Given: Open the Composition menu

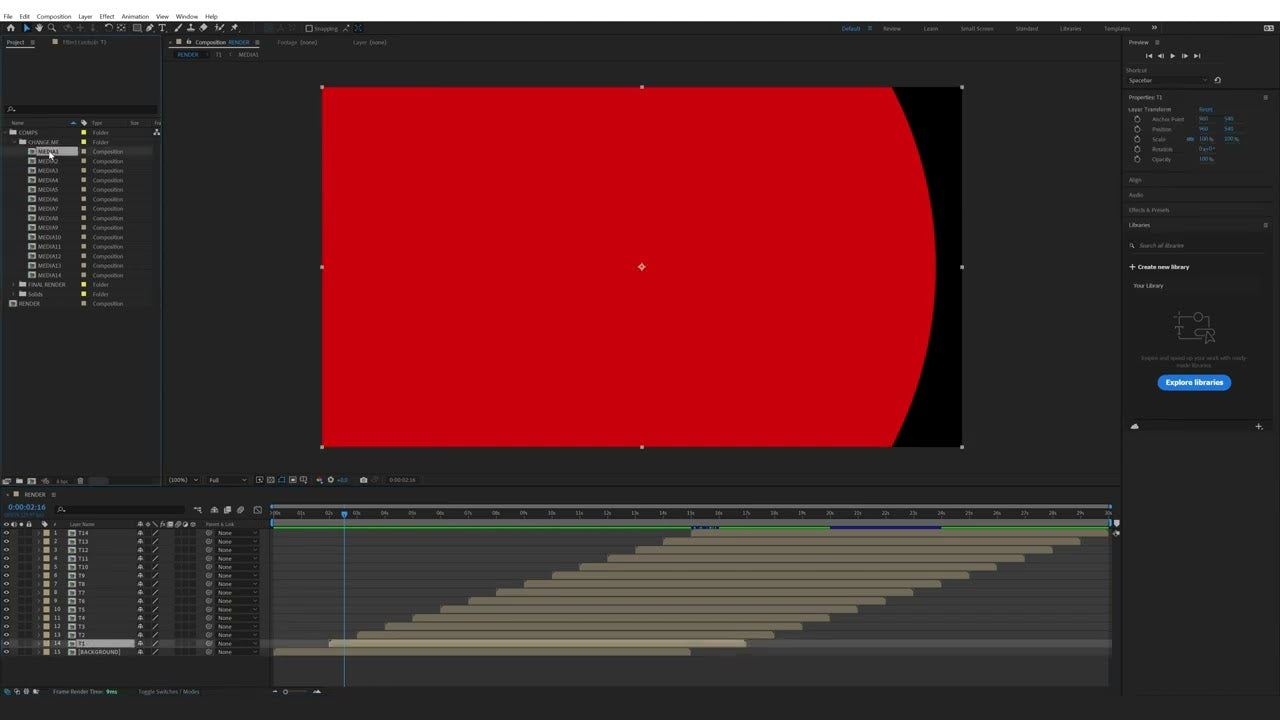Looking at the screenshot, I should pos(54,16).
